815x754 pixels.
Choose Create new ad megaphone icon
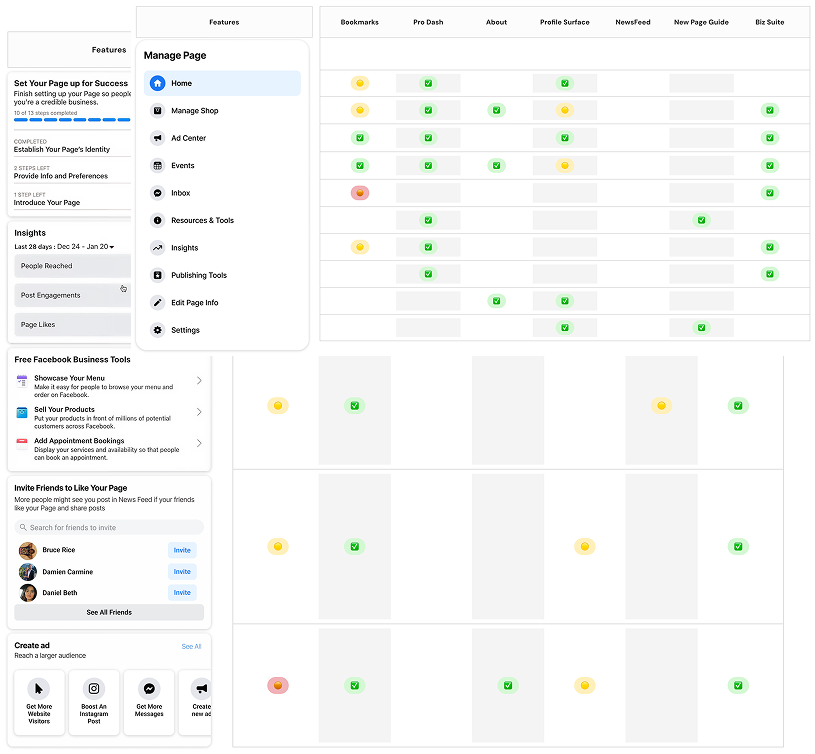(201, 689)
